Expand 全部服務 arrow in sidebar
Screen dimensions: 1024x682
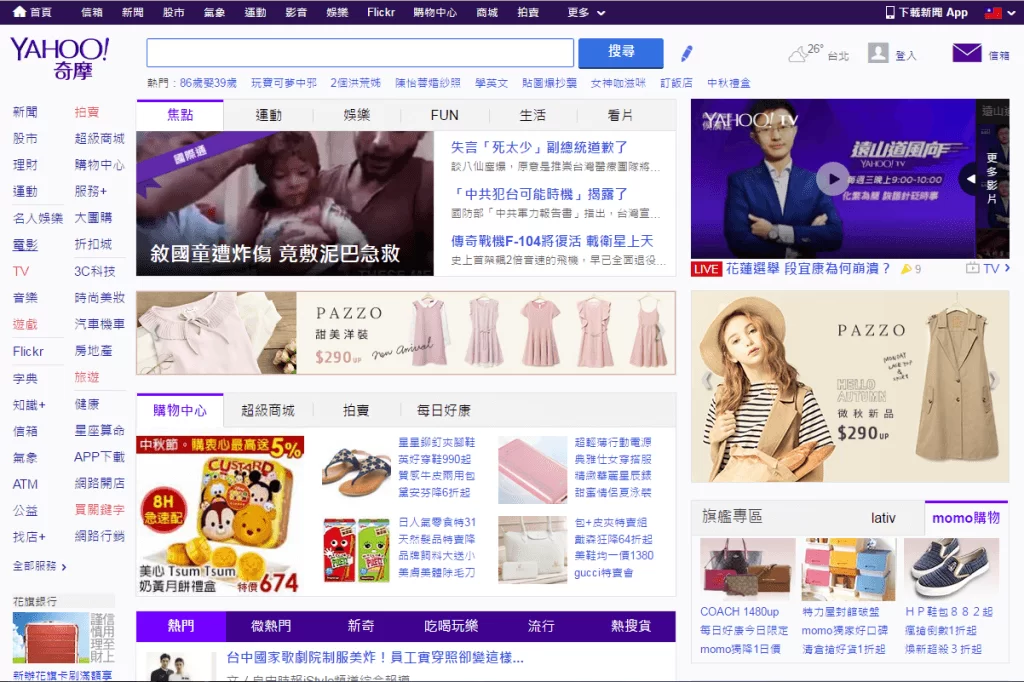tap(63, 567)
